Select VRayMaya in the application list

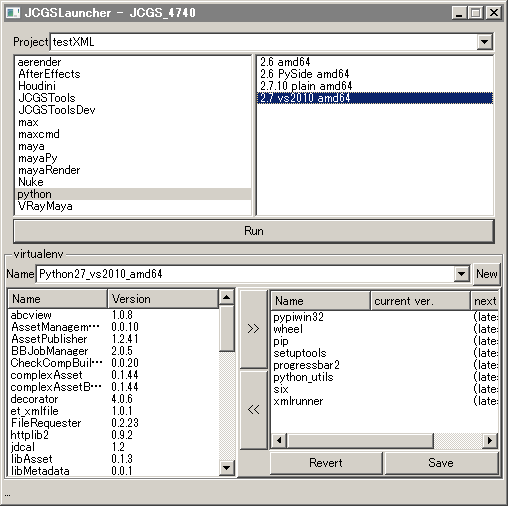click(x=133, y=206)
